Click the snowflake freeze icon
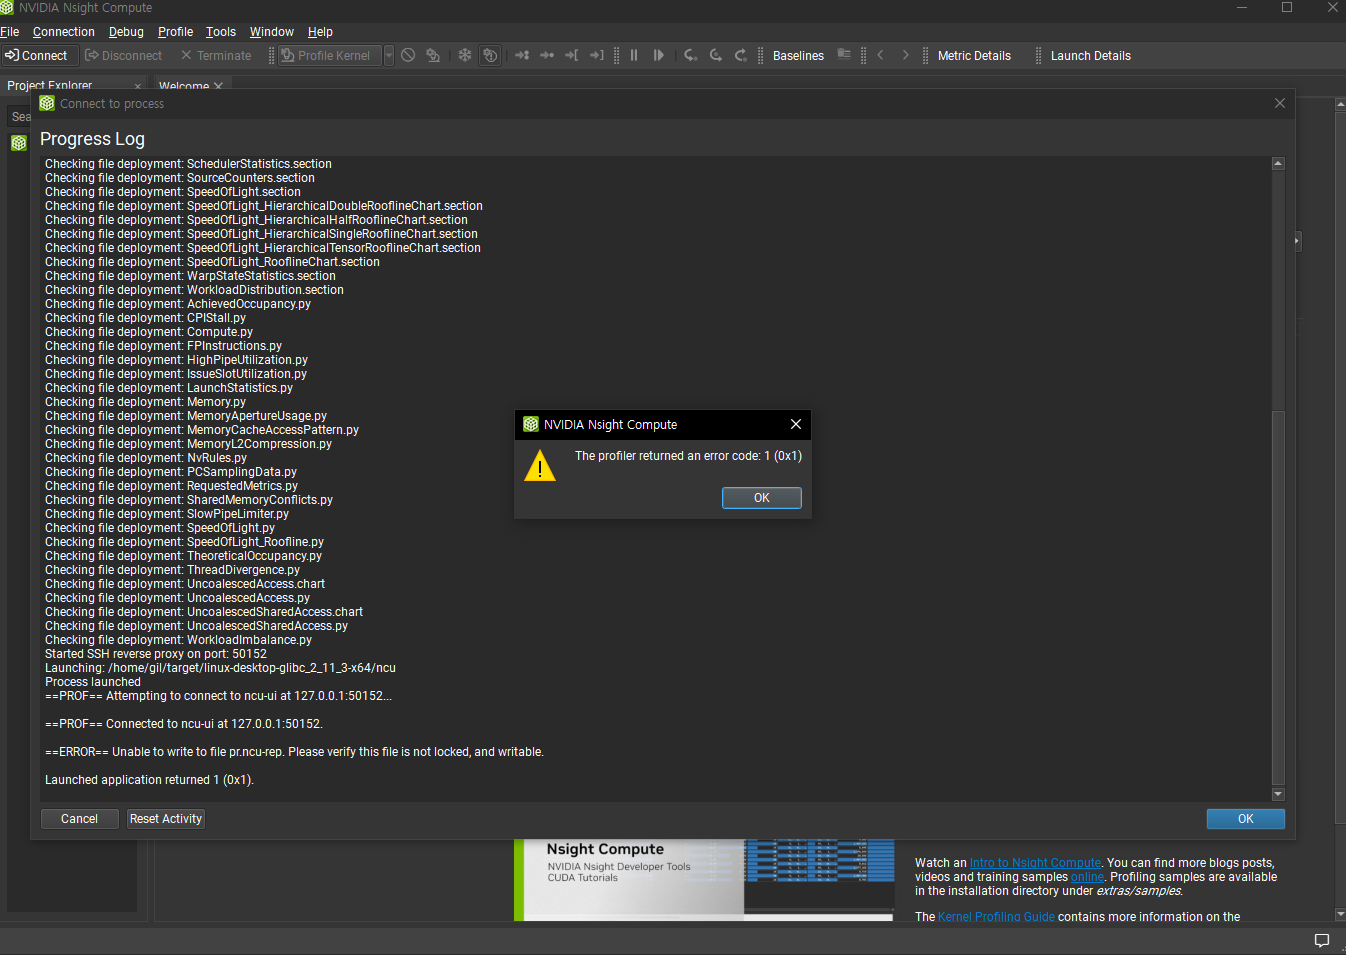The width and height of the screenshot is (1346, 955). 465,56
